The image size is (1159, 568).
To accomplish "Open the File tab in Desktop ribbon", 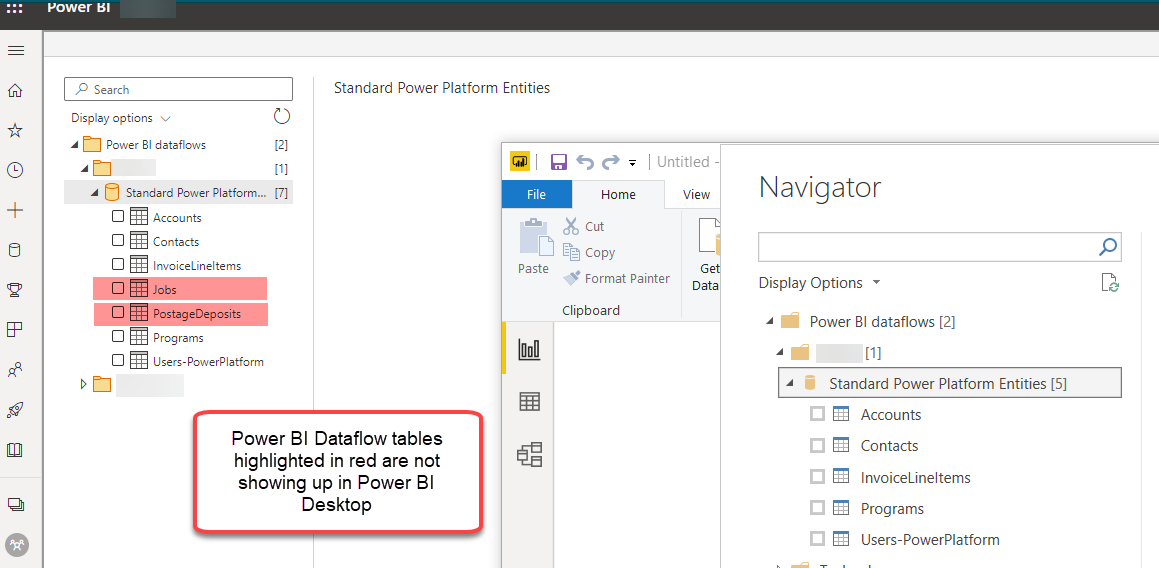I will [x=537, y=195].
